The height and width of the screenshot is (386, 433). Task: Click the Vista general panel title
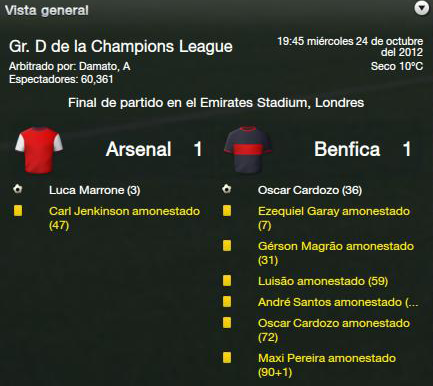point(47,10)
